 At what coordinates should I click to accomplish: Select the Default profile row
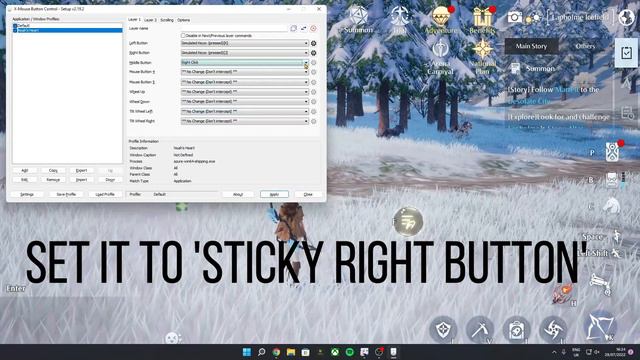click(67, 26)
